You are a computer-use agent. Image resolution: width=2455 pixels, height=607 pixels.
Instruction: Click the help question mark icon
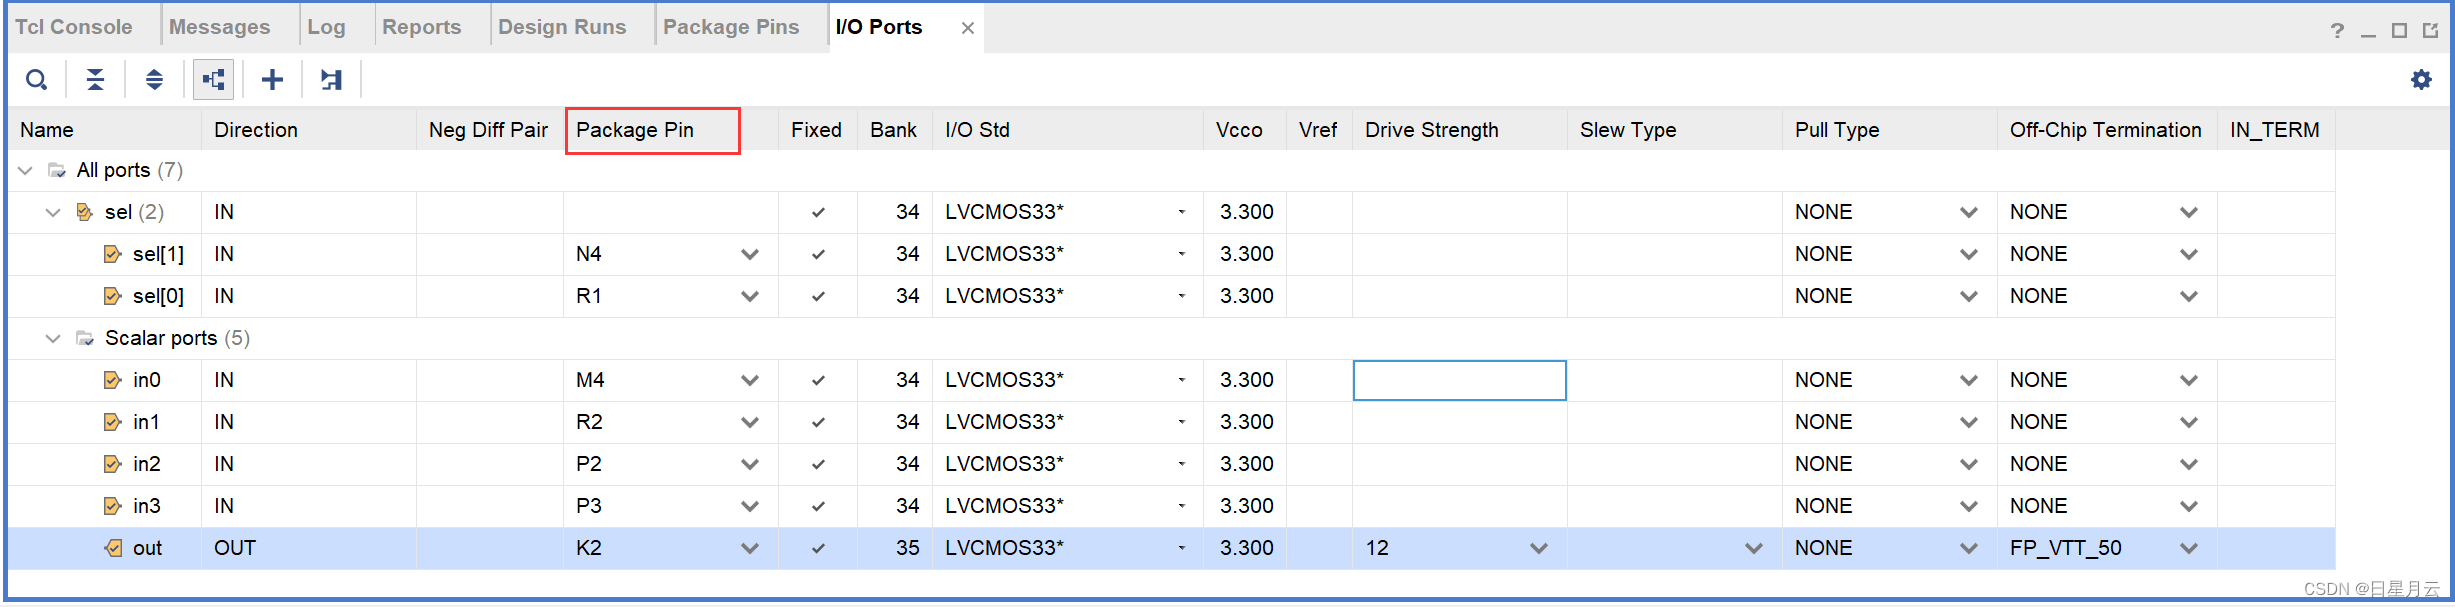pyautogui.click(x=2337, y=31)
